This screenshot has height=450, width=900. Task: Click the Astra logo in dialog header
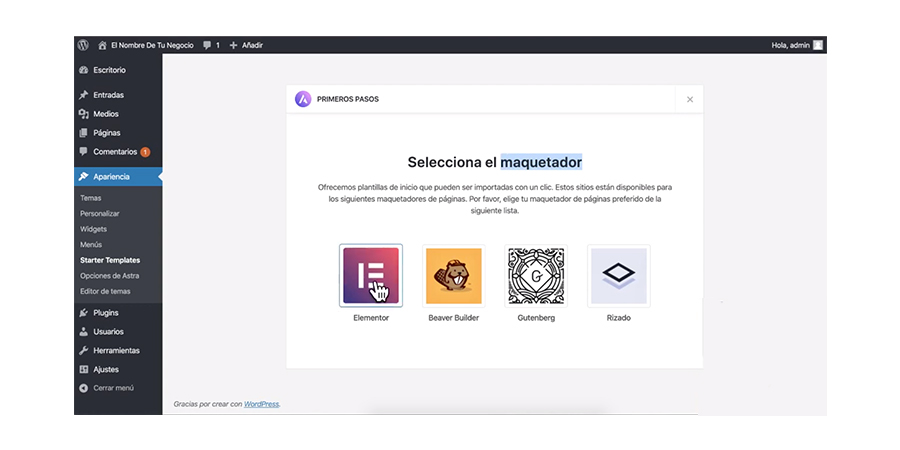click(303, 99)
